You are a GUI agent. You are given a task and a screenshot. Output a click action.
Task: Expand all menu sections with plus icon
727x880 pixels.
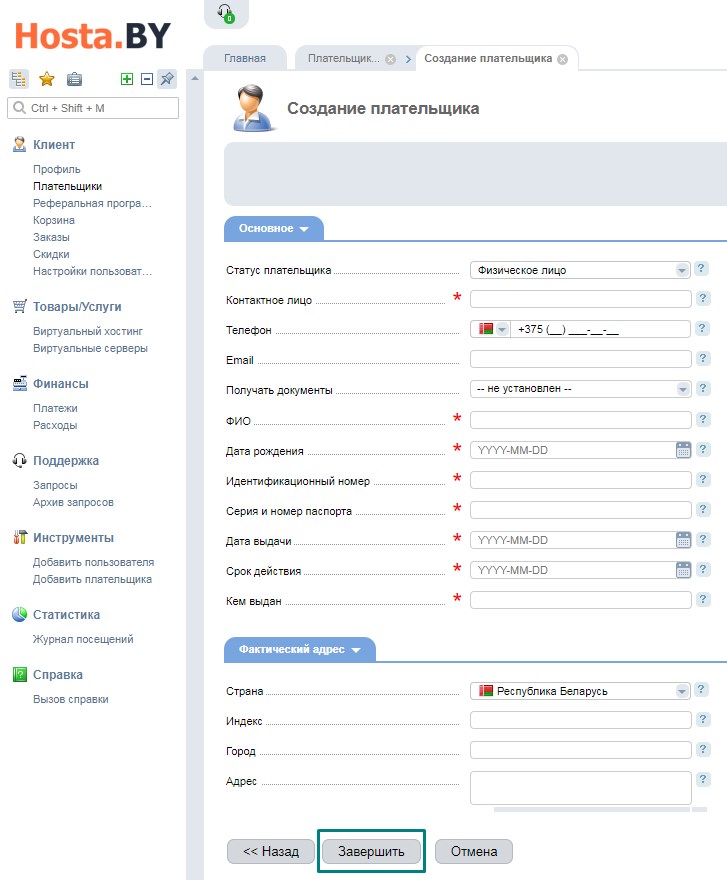click(x=127, y=79)
